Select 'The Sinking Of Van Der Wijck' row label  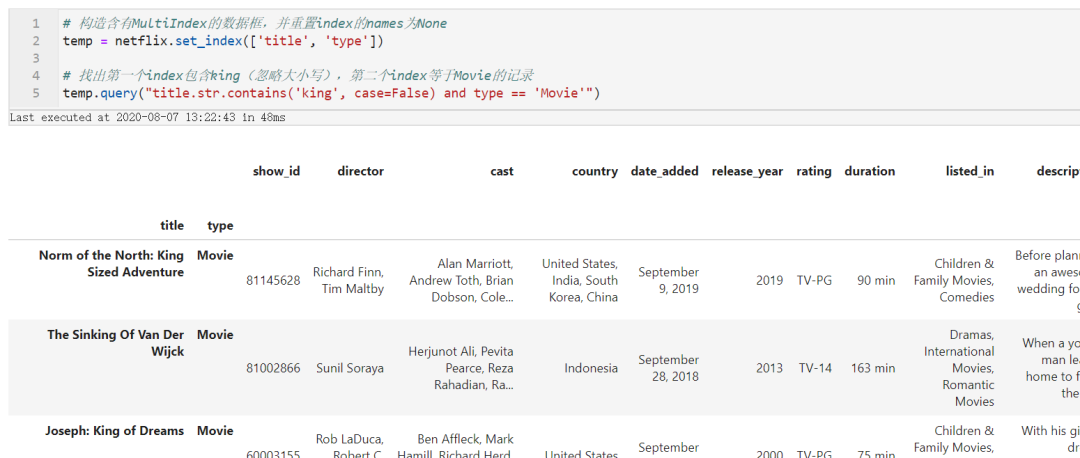coord(115,343)
